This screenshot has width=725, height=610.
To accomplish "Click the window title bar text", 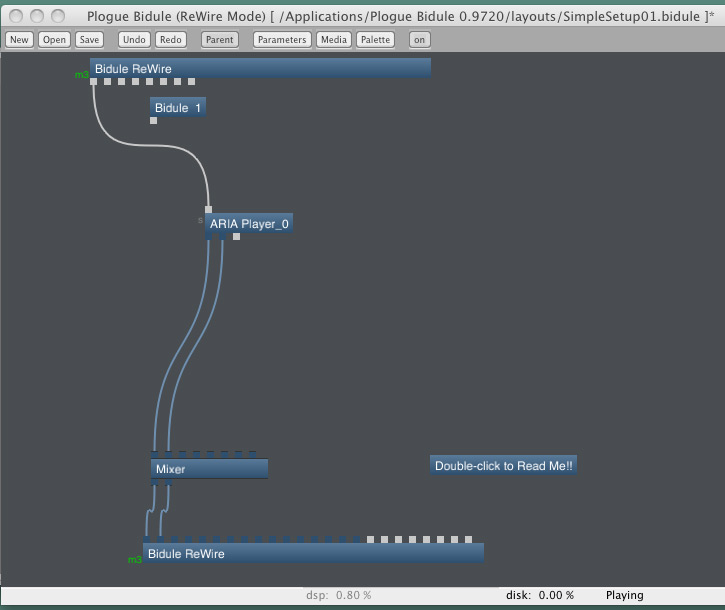I will click(400, 16).
